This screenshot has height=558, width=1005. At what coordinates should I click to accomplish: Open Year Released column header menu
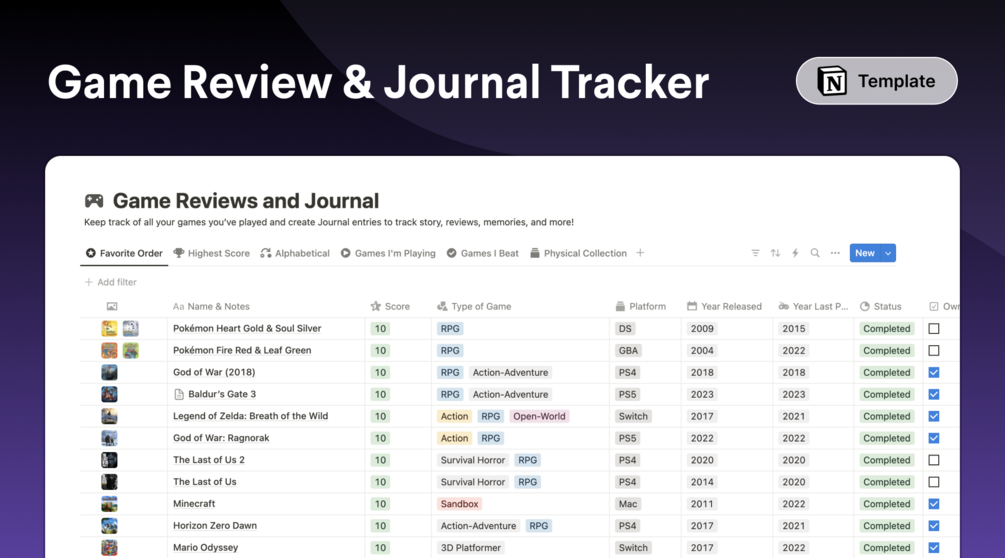click(724, 306)
